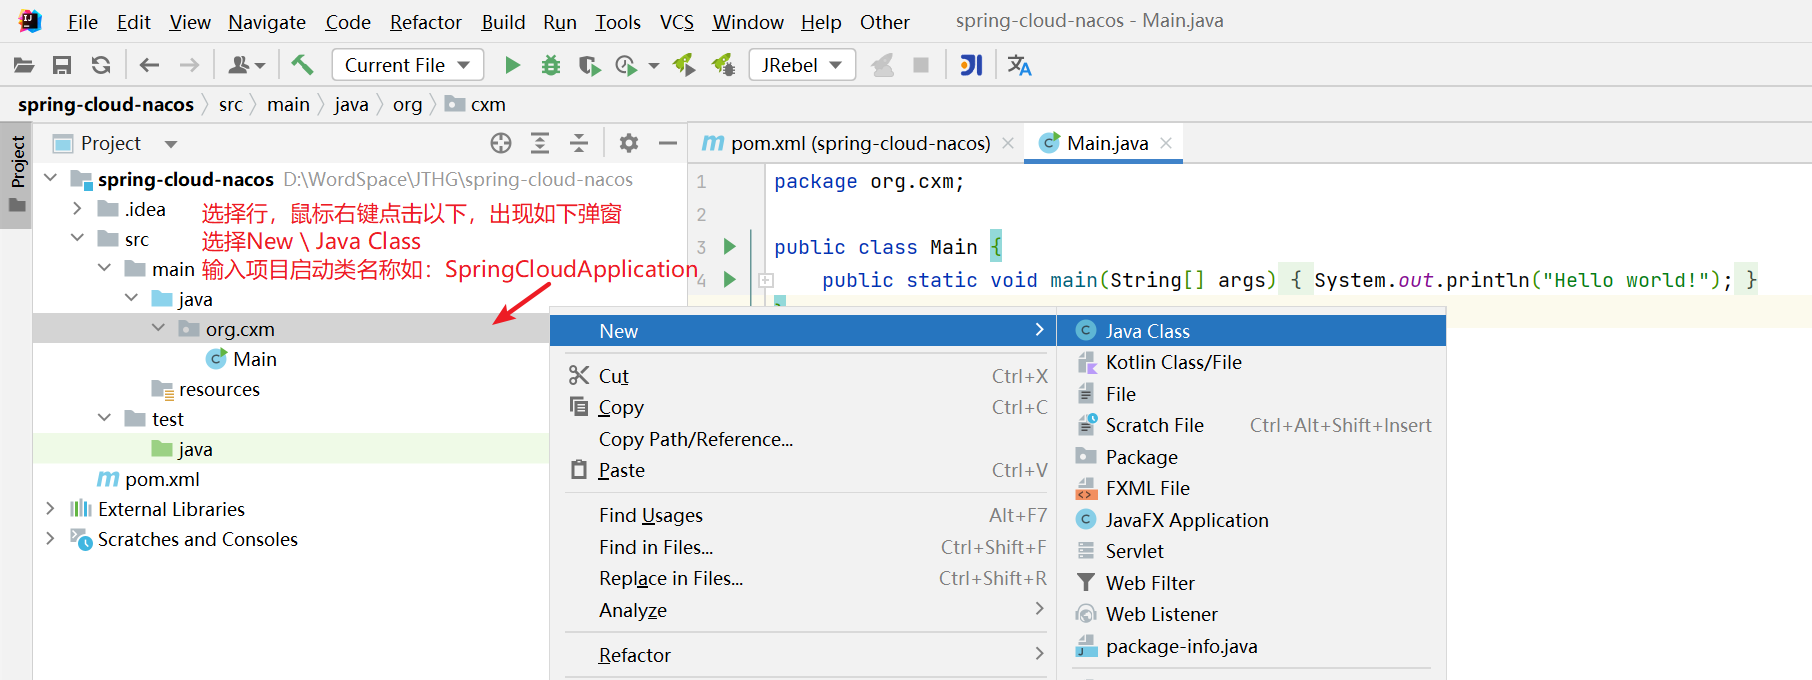Open the File menu
This screenshot has width=1812, height=680.
(x=82, y=22)
